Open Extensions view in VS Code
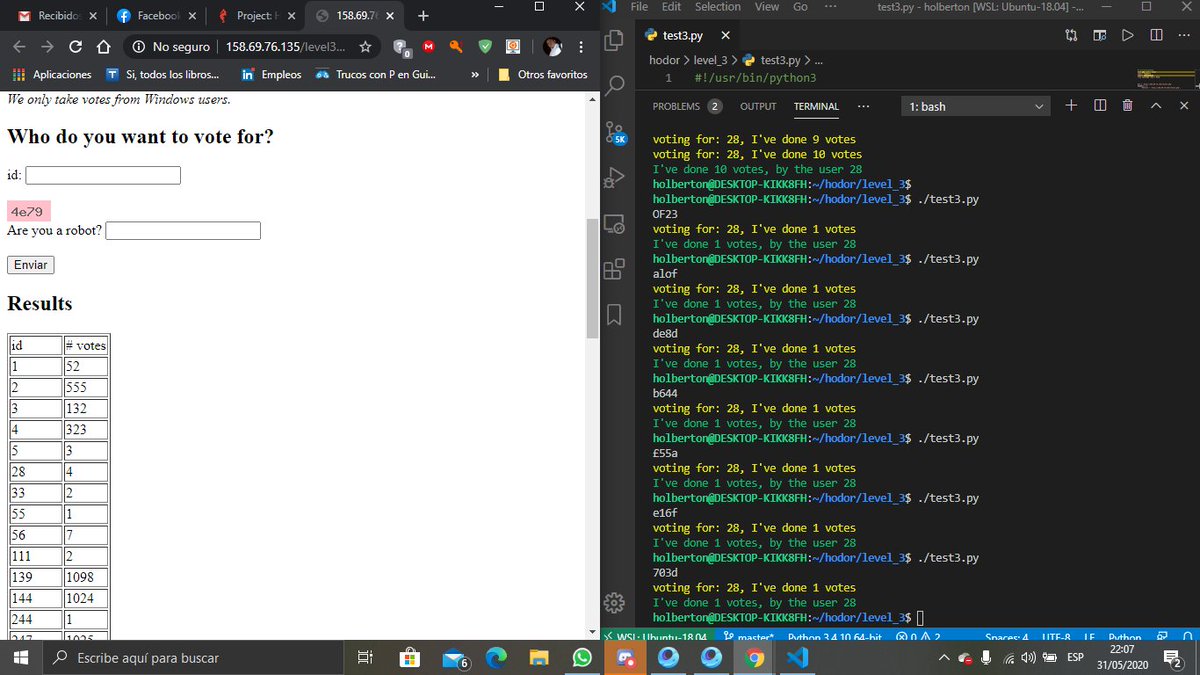Viewport: 1200px width, 675px height. point(615,270)
